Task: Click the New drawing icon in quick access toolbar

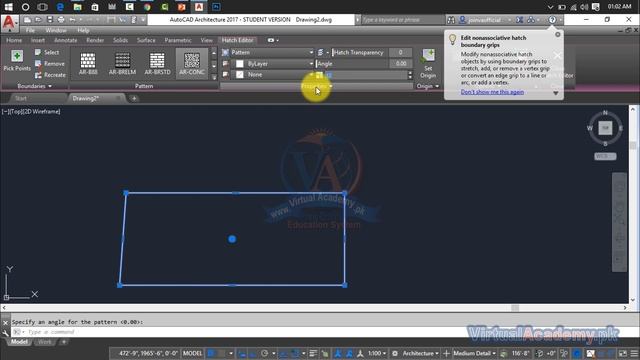Action: (27, 20)
